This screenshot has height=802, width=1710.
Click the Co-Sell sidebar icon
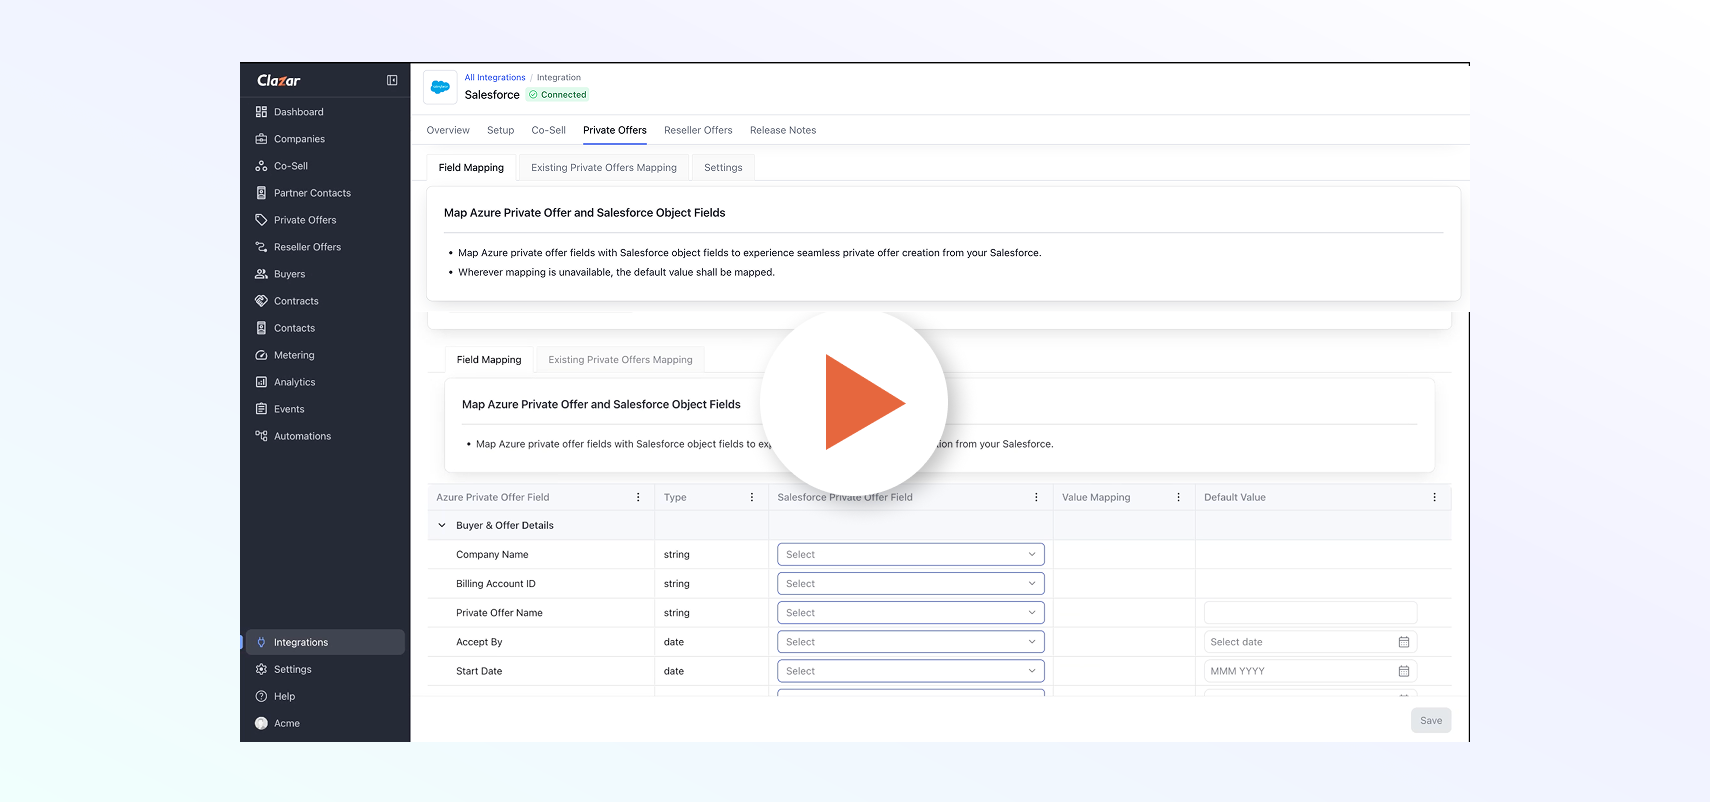coord(261,166)
